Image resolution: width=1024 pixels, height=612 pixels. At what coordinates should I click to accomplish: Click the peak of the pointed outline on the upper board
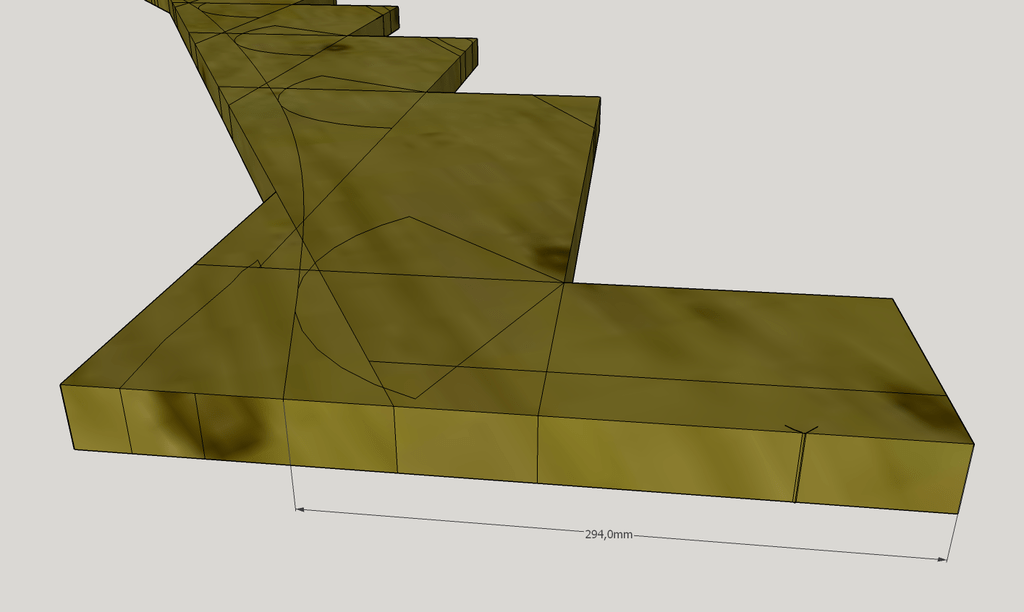(x=408, y=217)
